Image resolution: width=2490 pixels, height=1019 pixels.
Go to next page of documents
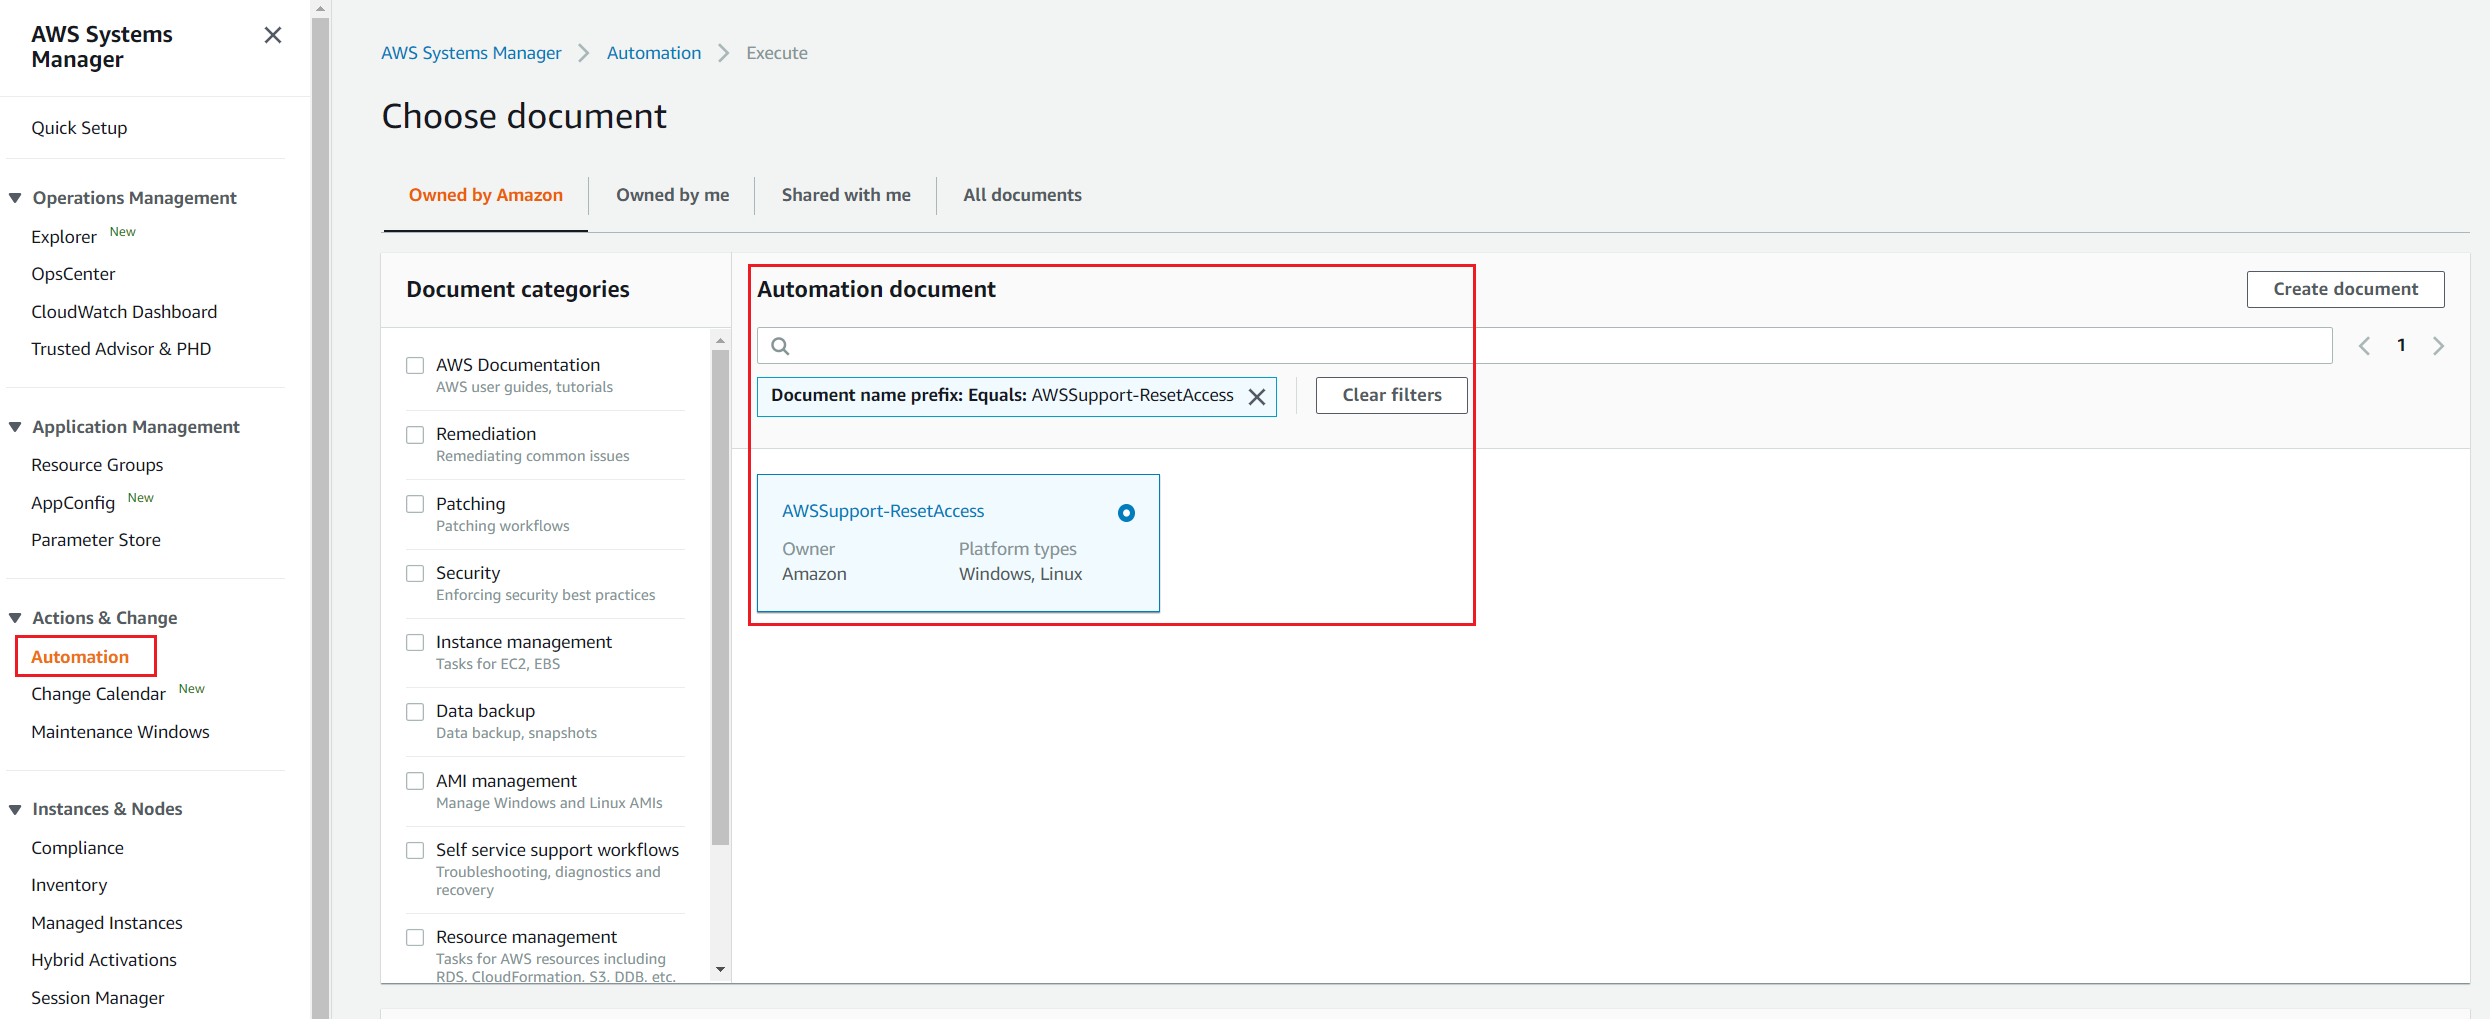tap(2439, 346)
